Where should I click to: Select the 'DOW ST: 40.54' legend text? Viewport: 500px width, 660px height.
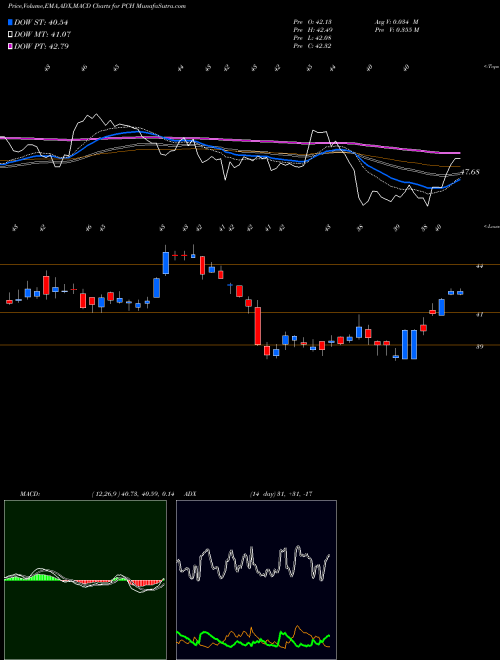point(41,22)
